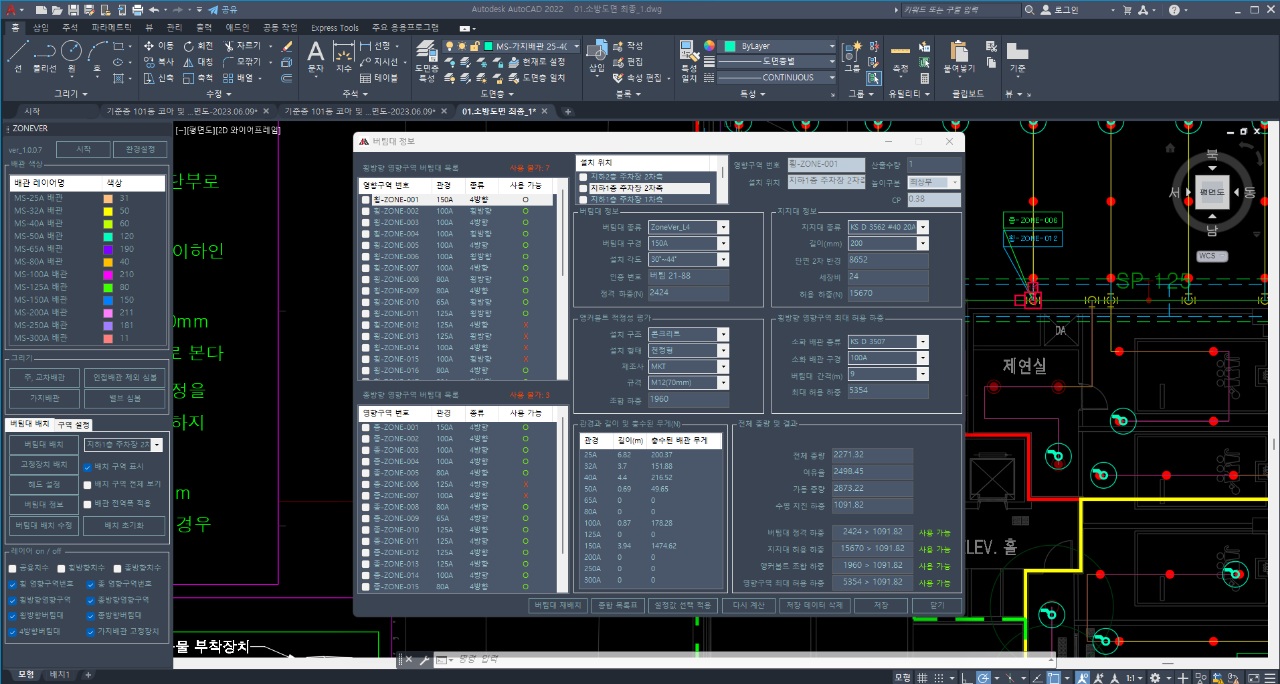1280x684 pixels.
Task: Enable the 배관 전역폭 적용 checkbox
Action: click(88, 503)
